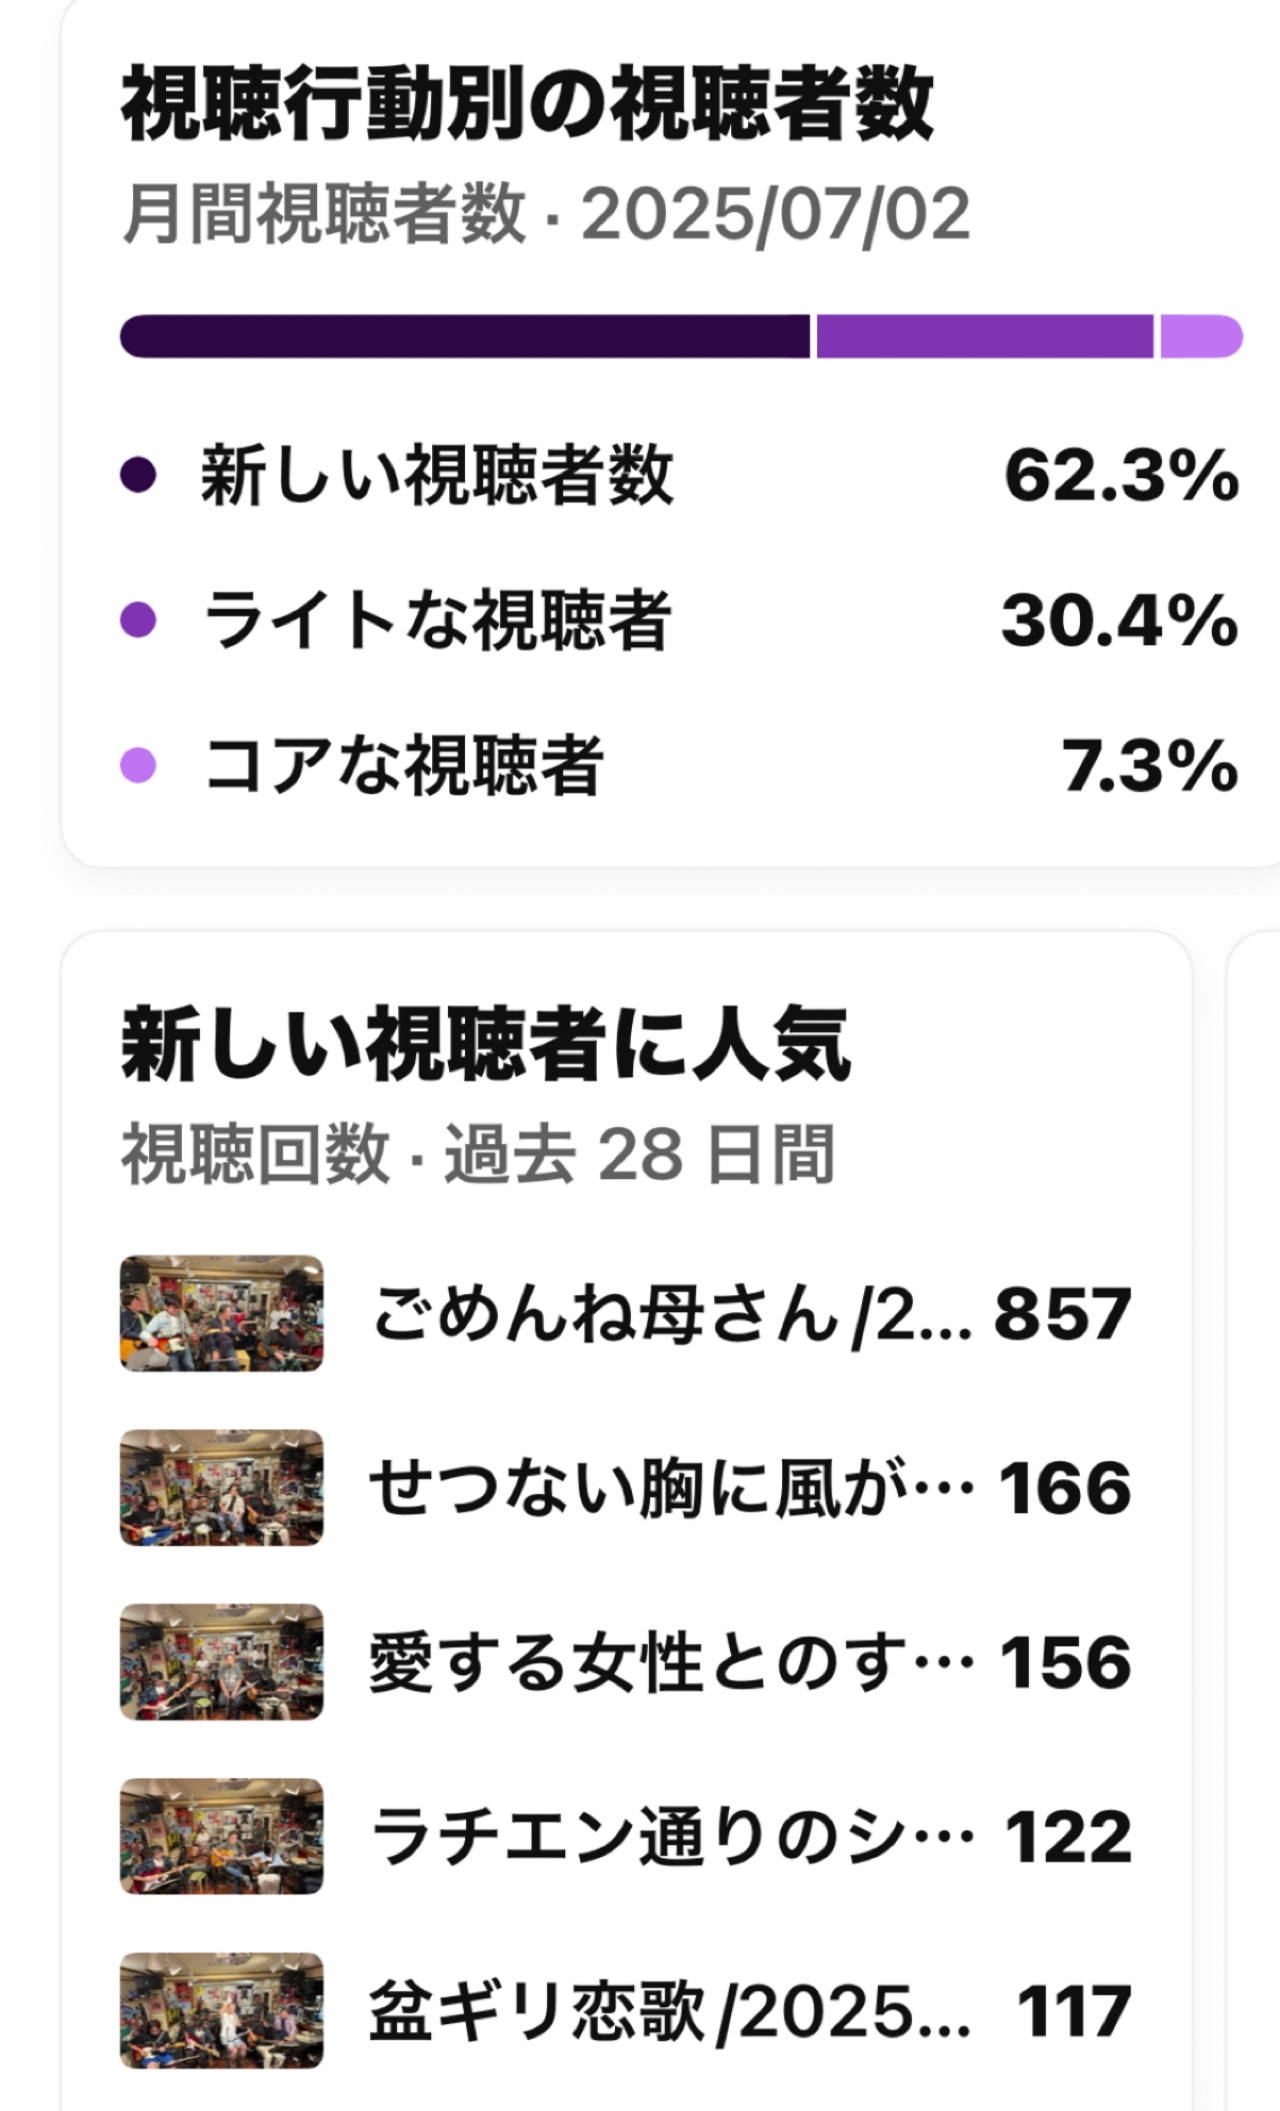The width and height of the screenshot is (1280, 2111).
Task: Open the せつない胸に風が video thumbnail
Action: (222, 1487)
